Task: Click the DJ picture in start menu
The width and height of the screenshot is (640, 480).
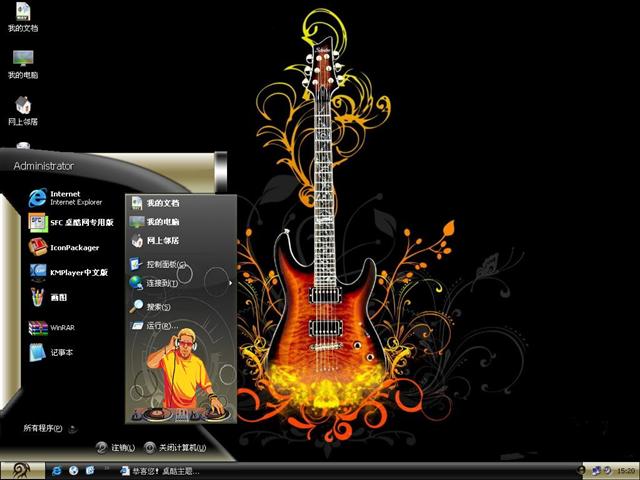Action: pyautogui.click(x=181, y=376)
